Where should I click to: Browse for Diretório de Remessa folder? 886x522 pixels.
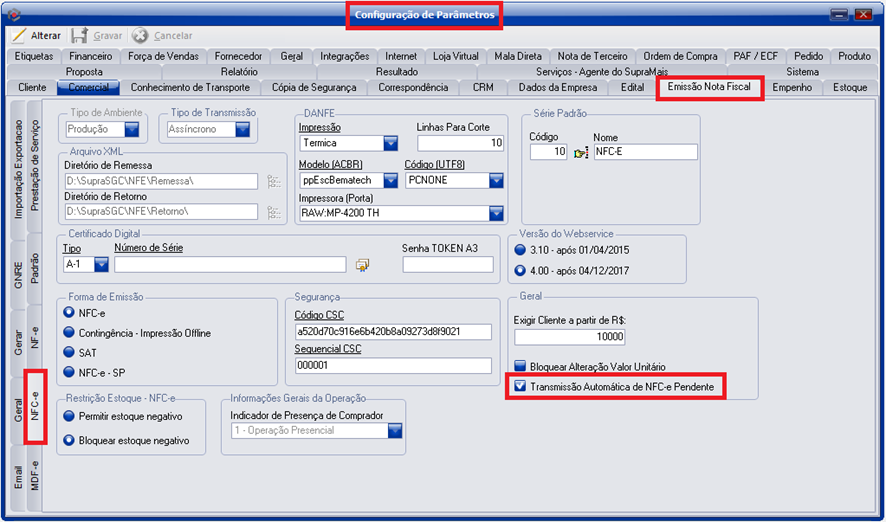click(x=275, y=181)
